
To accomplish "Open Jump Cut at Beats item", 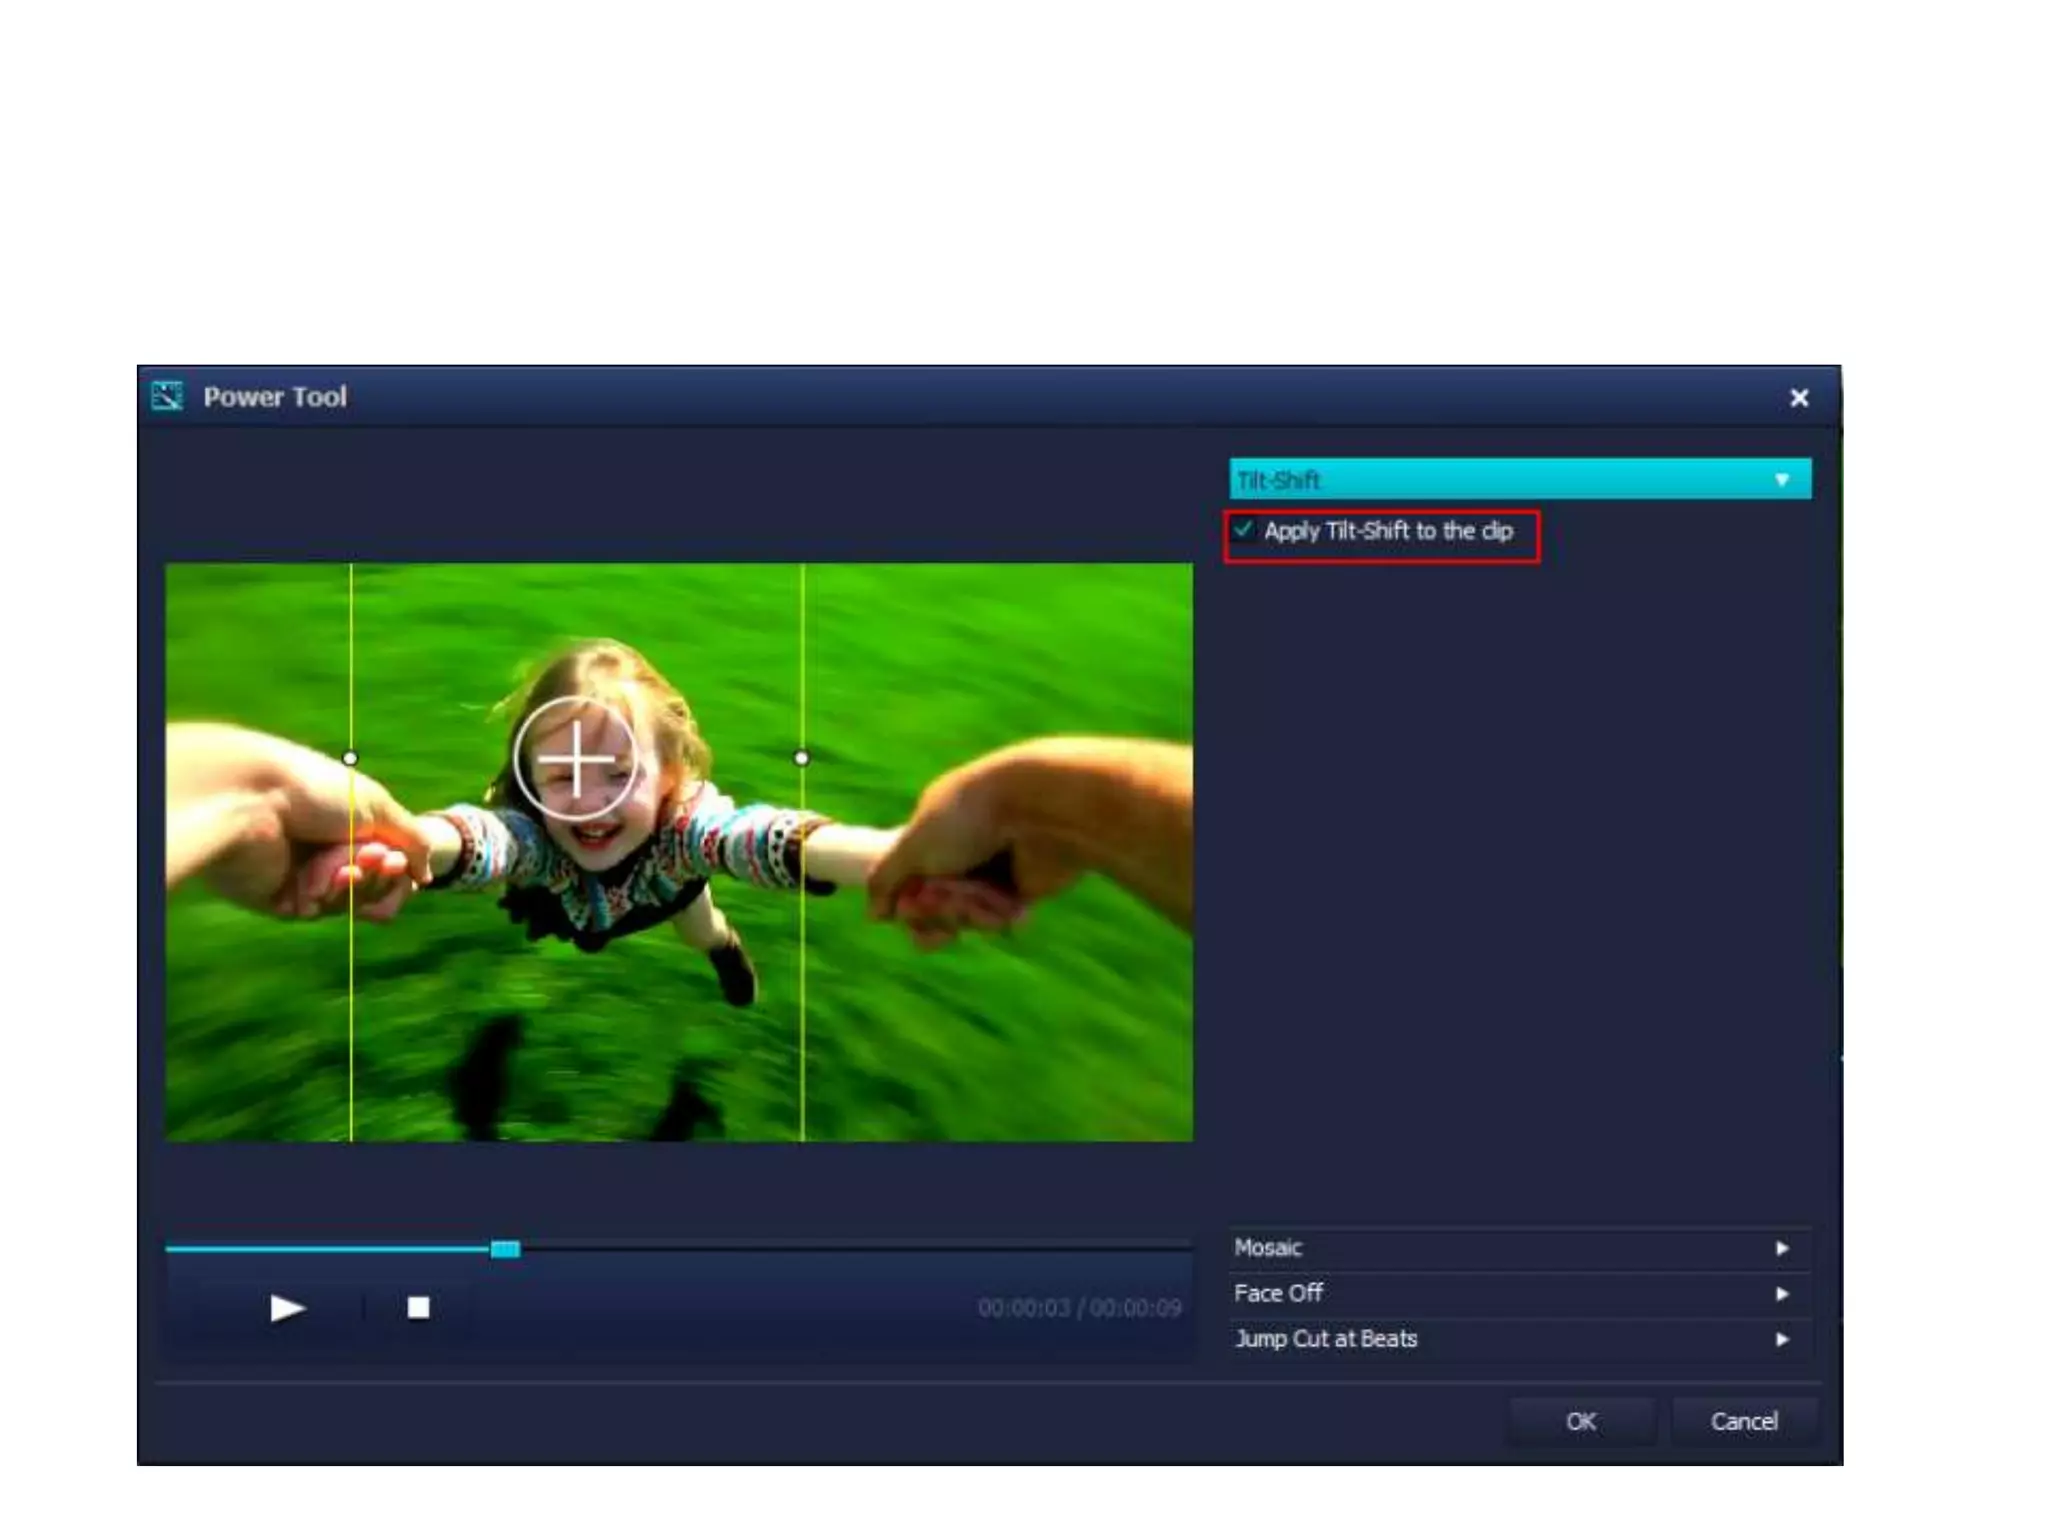I will pos(1325,1339).
